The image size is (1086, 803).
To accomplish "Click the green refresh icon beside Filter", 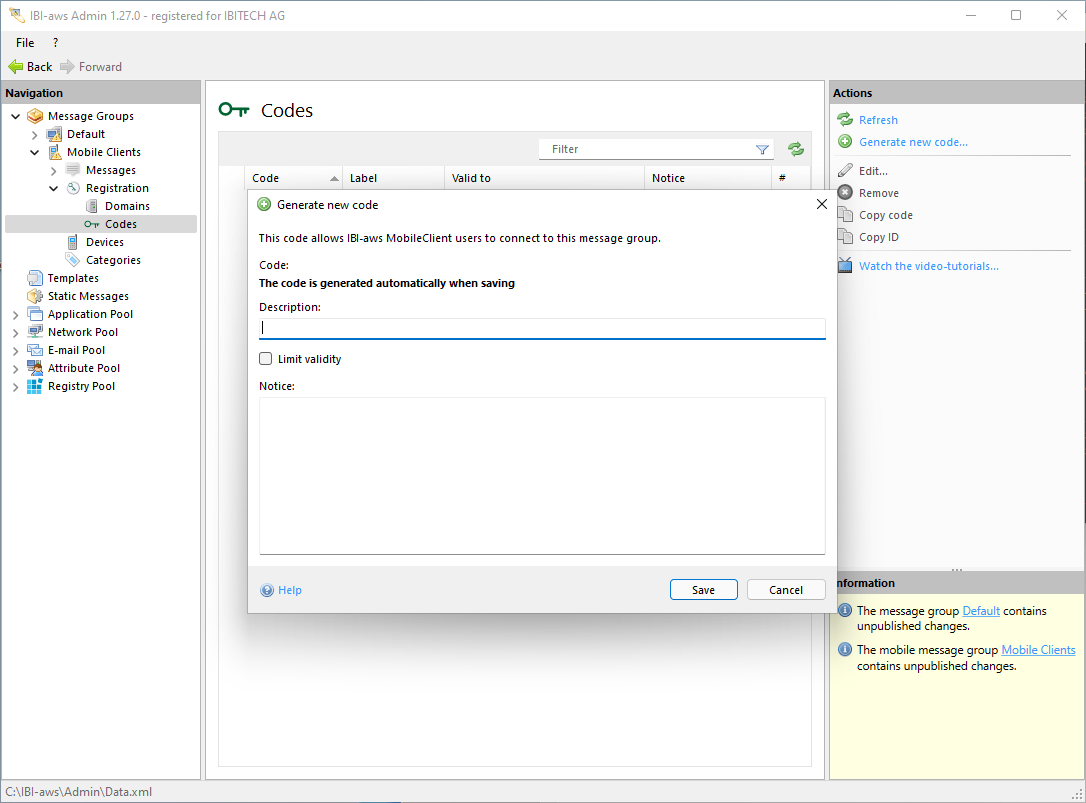I will [795, 149].
